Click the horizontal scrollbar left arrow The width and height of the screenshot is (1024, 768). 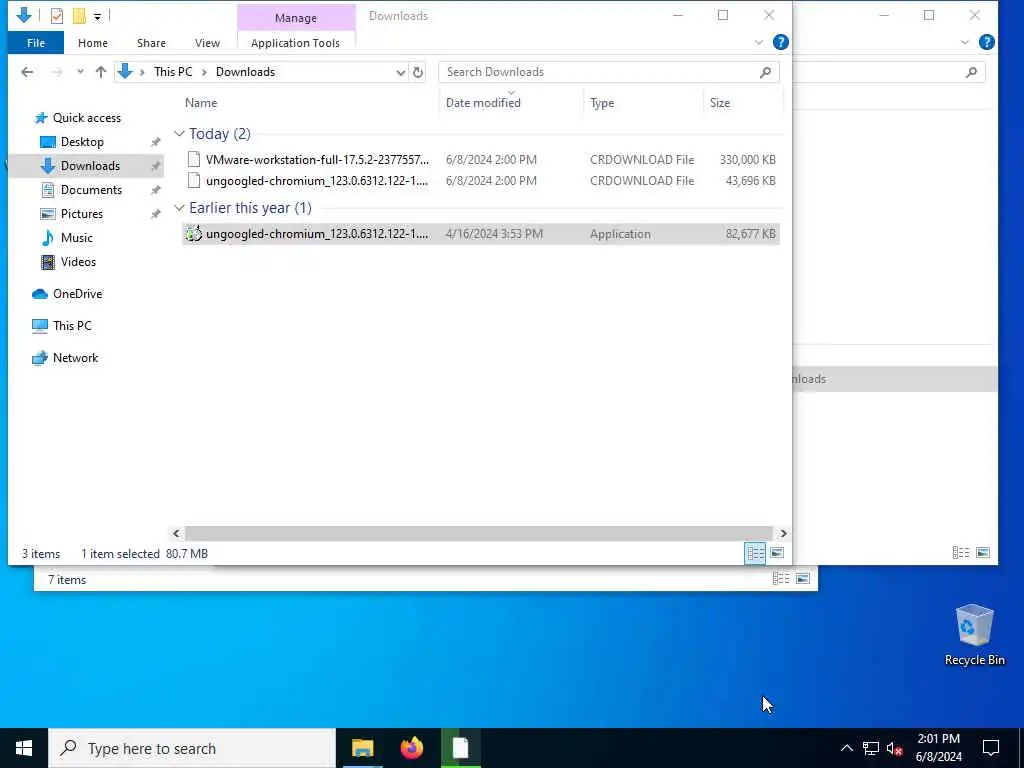click(x=176, y=534)
